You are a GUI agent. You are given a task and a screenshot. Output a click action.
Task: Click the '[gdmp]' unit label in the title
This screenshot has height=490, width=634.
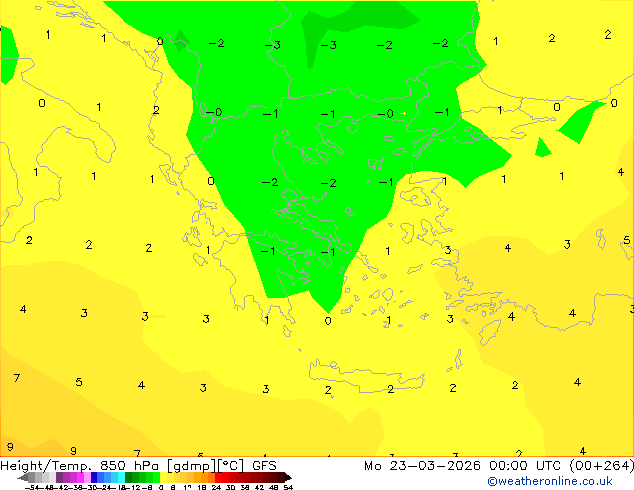tap(192, 466)
